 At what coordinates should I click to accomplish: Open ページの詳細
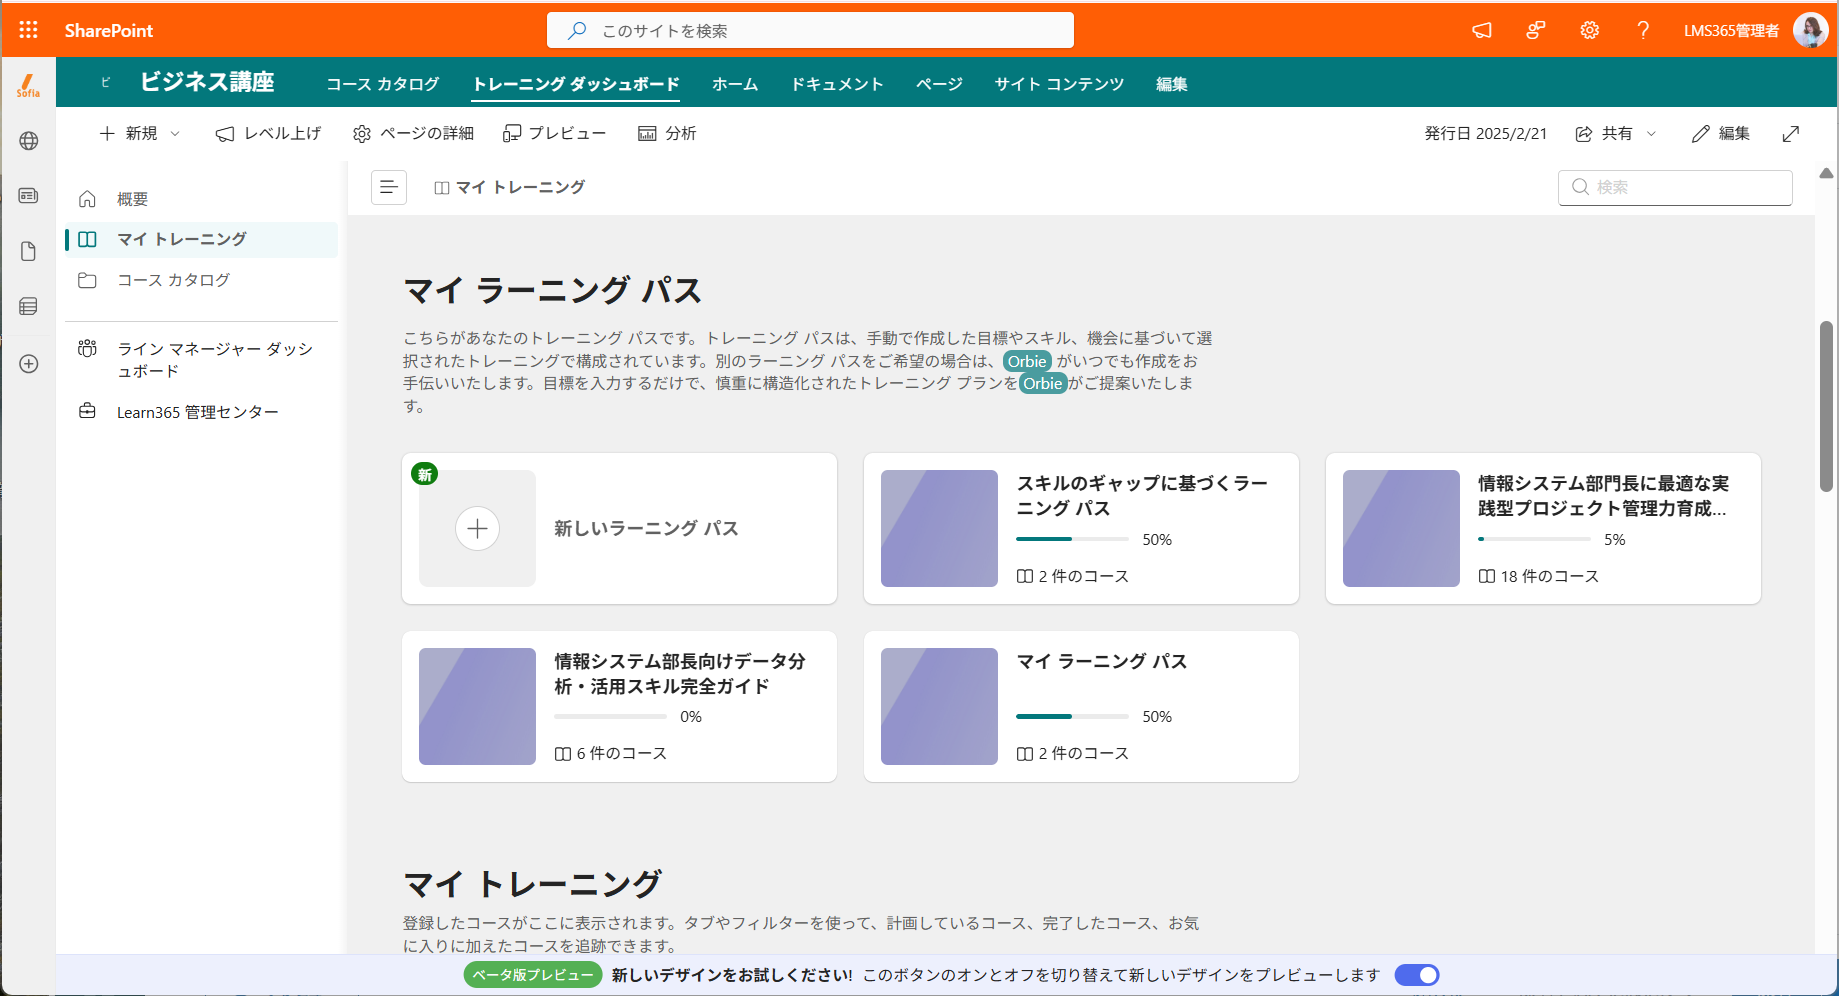coord(413,133)
